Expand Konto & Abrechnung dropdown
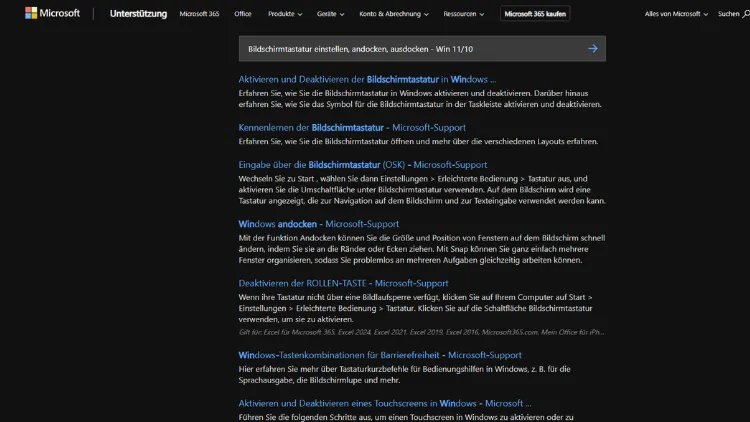The image size is (750, 422). [x=394, y=14]
